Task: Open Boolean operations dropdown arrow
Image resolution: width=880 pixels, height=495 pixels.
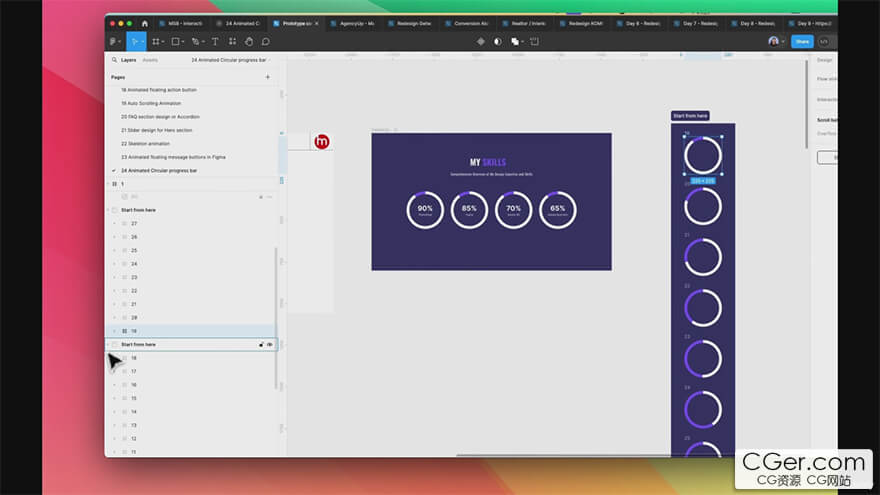Action: point(522,42)
